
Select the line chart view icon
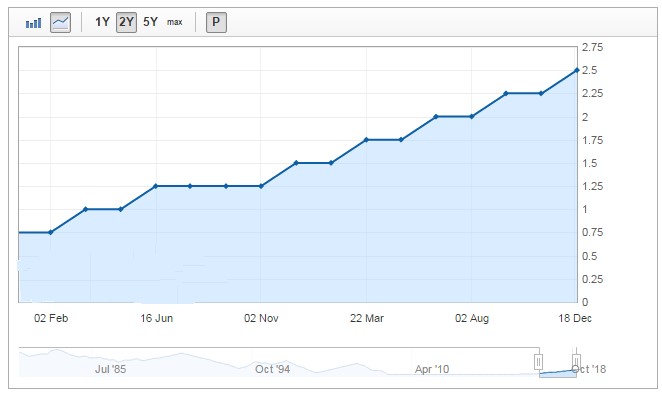60,22
